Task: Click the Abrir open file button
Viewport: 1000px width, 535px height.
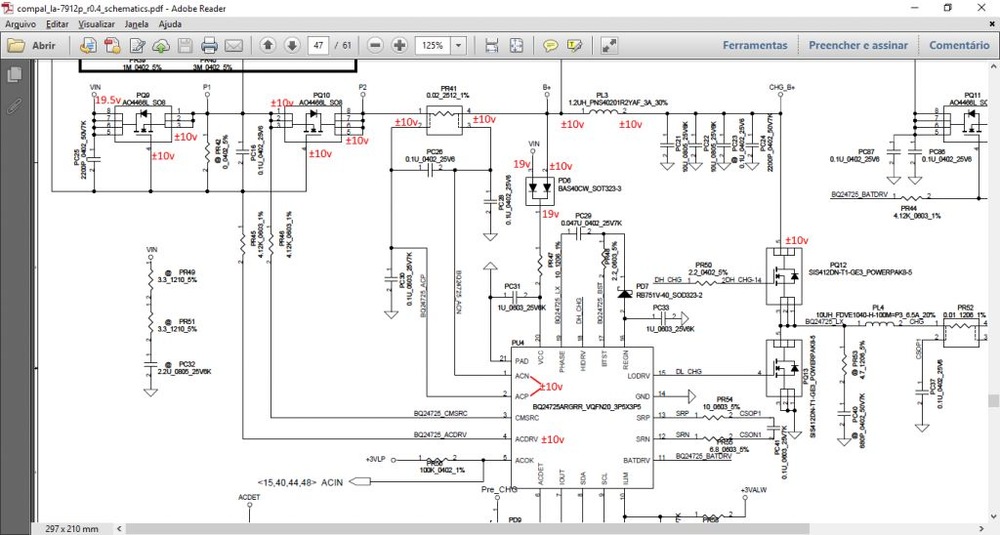Action: [33, 45]
